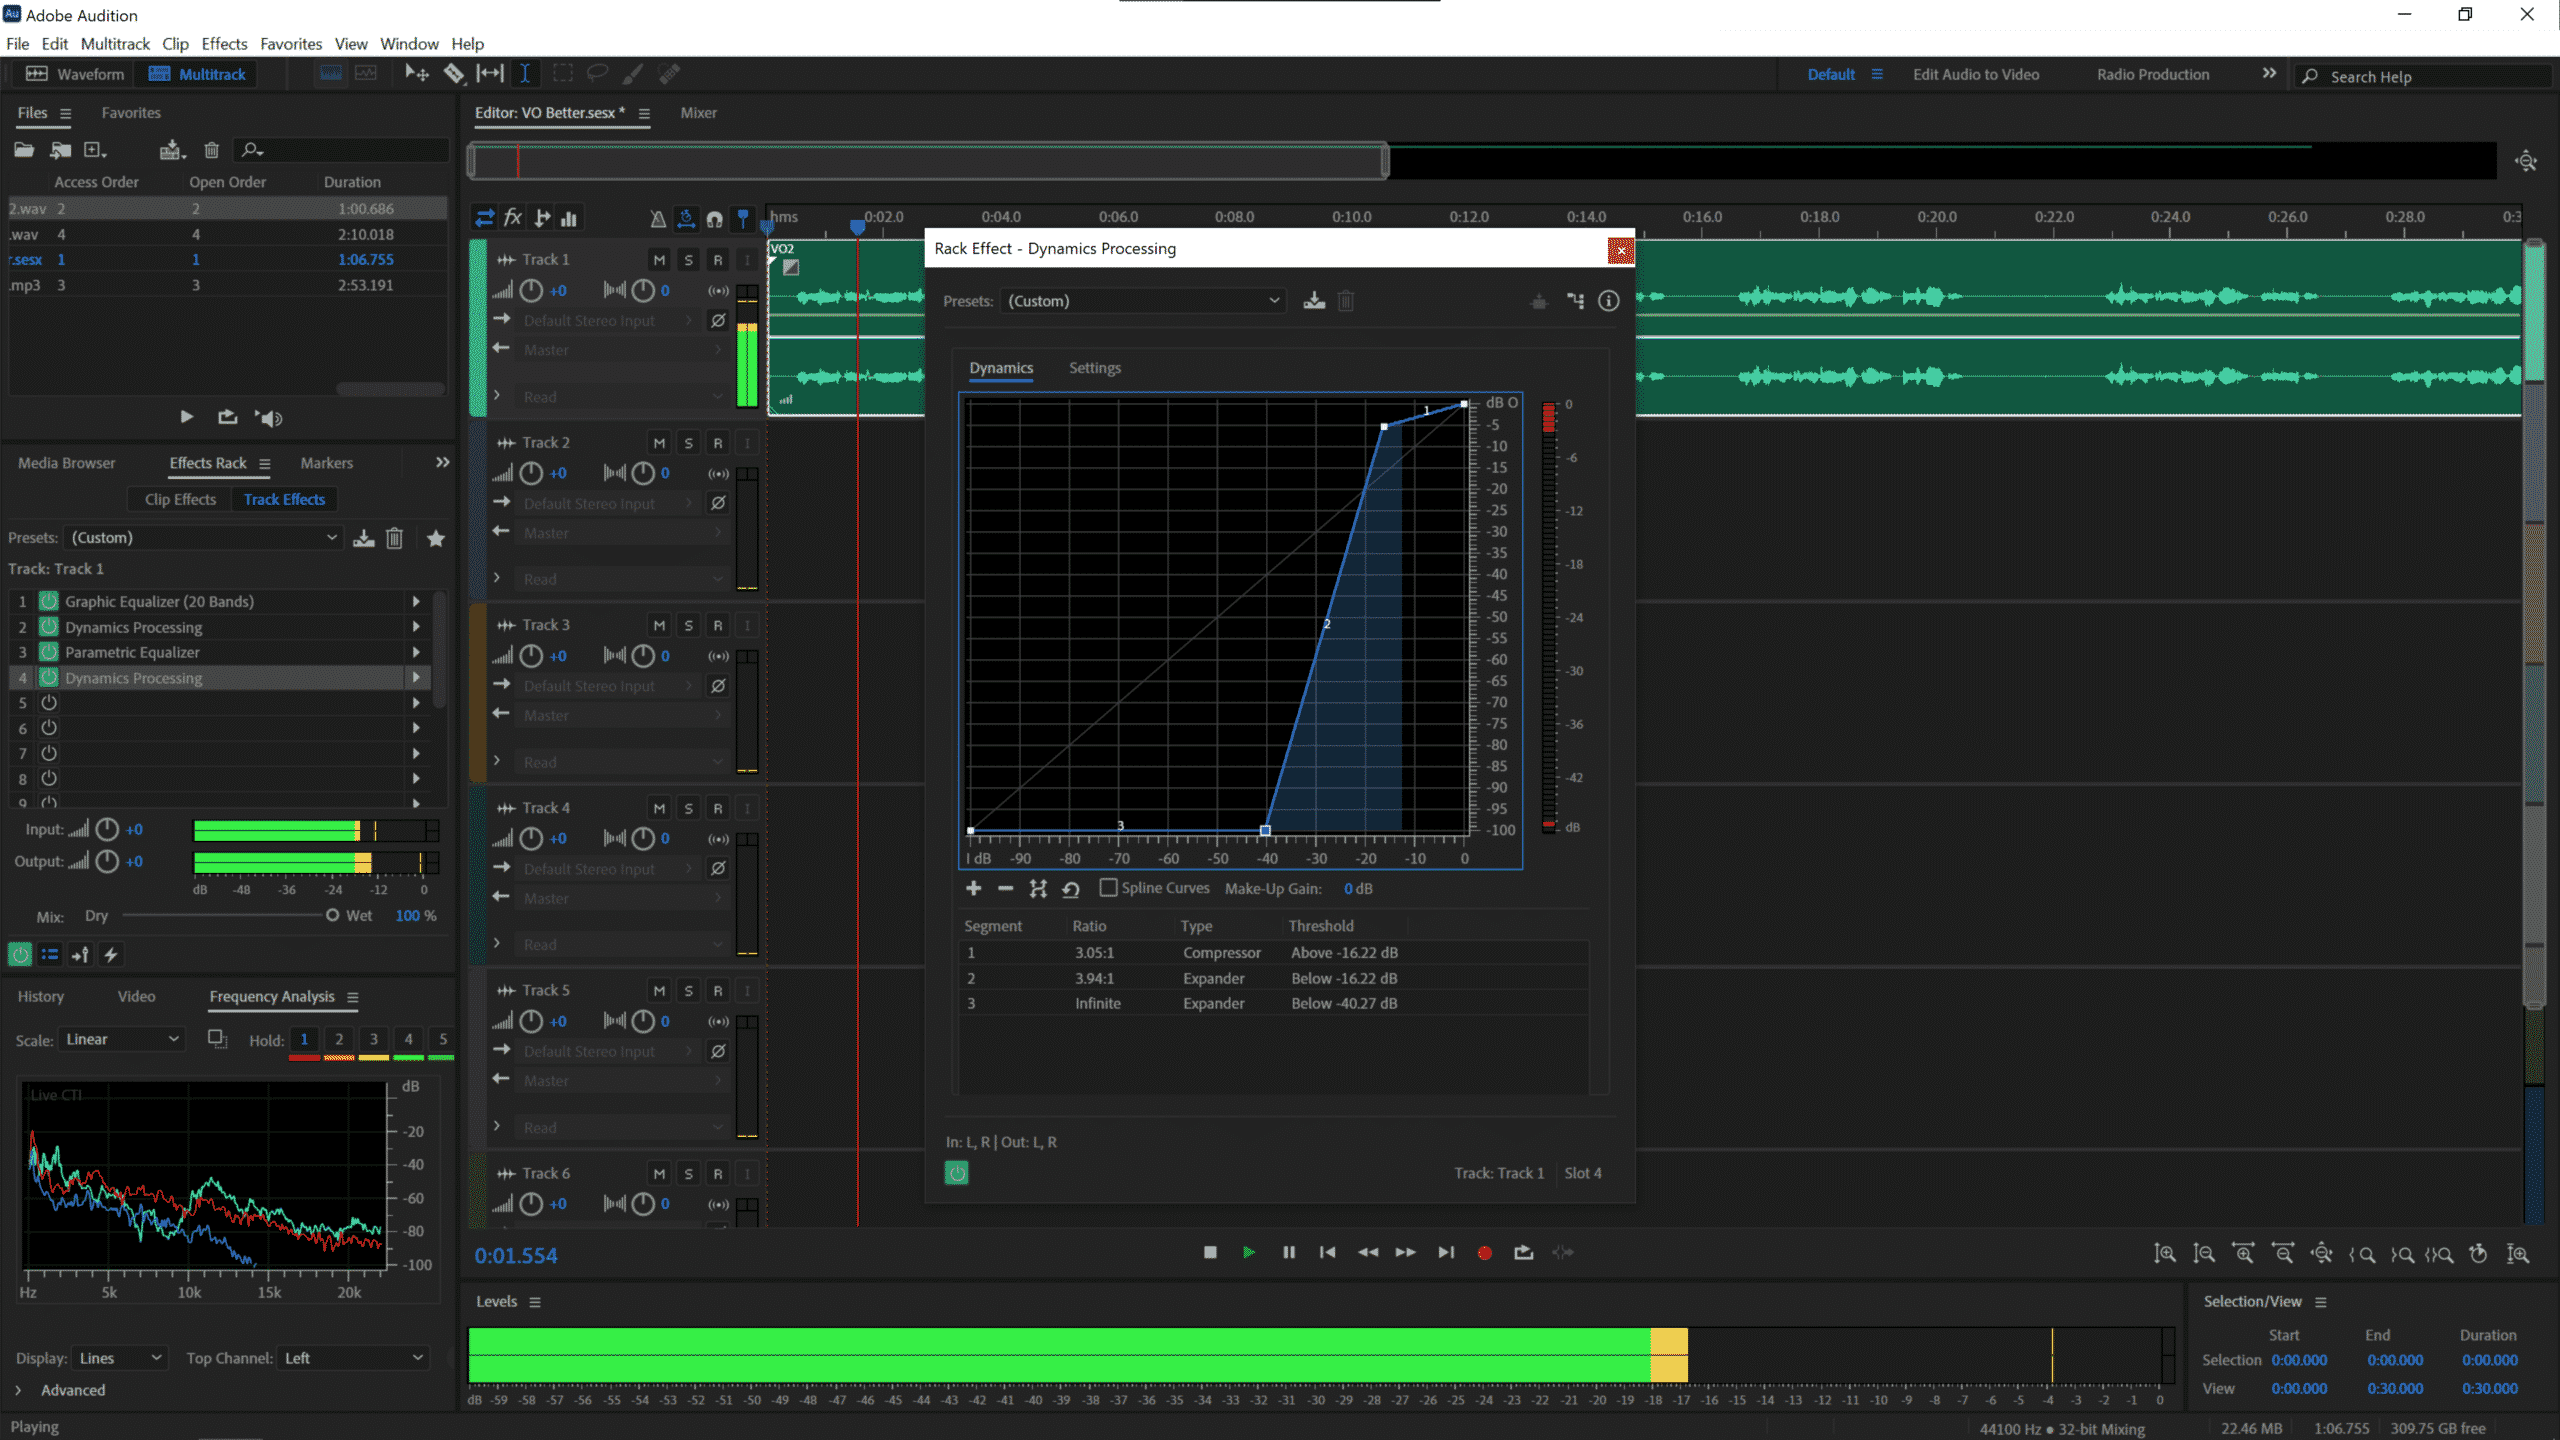Click the current time display 0:01.554
Screen dimensions: 2560x1440
[x=516, y=1256]
